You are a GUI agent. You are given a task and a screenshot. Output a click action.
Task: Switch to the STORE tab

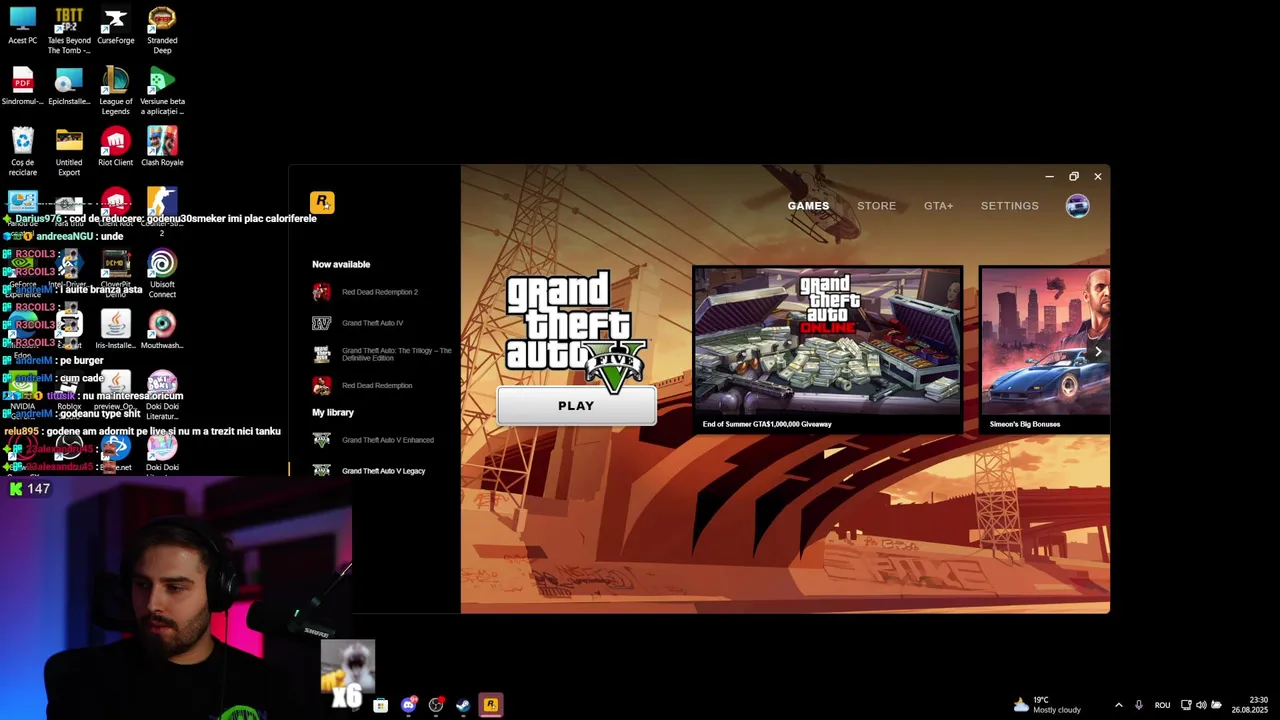pyautogui.click(x=876, y=206)
